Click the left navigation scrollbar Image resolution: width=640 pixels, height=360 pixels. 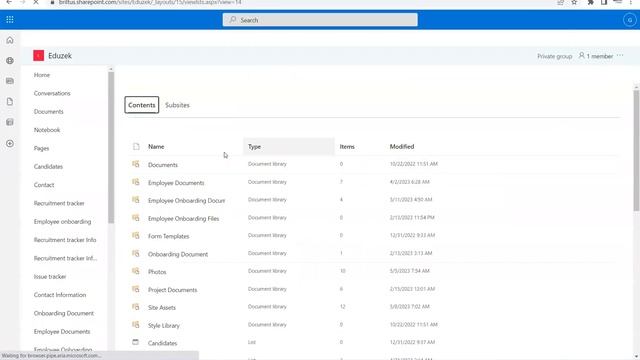(111, 147)
